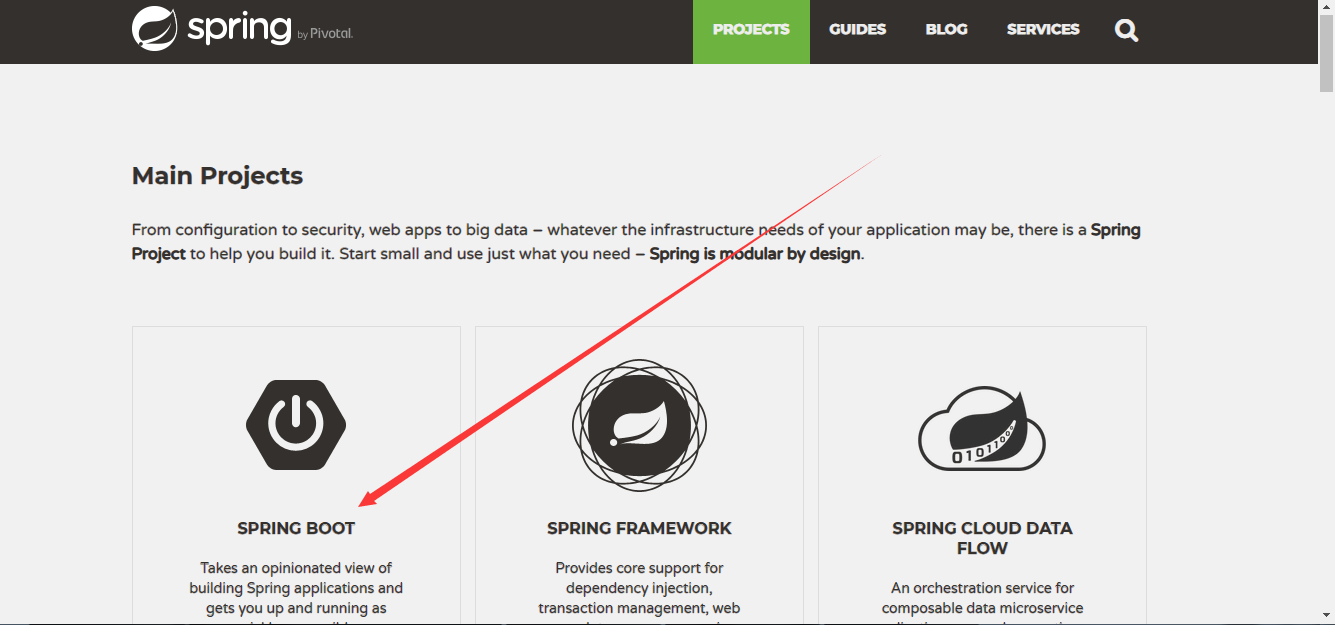1335x625 pixels.
Task: Click the Spring Cloud Data Flow cloud icon
Action: [x=982, y=430]
